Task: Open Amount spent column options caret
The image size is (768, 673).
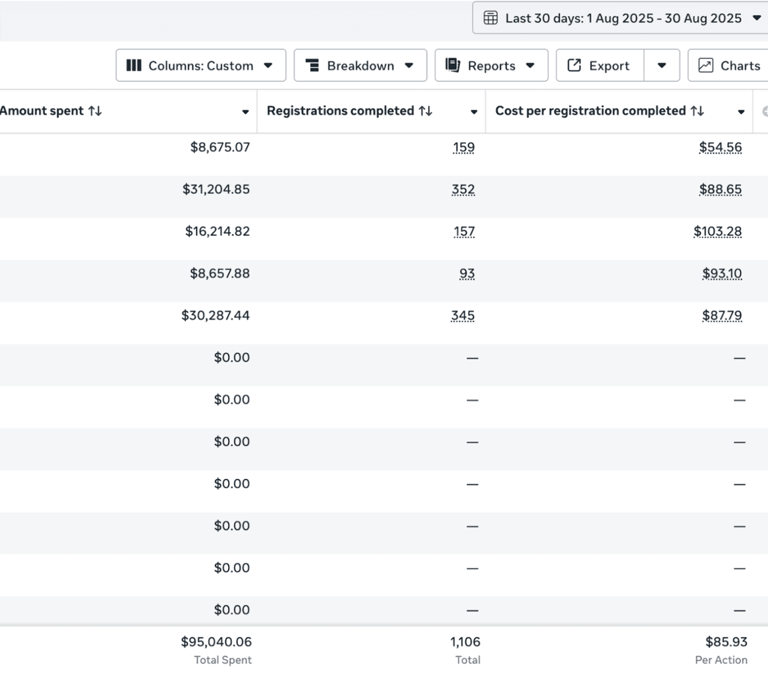Action: pos(245,112)
